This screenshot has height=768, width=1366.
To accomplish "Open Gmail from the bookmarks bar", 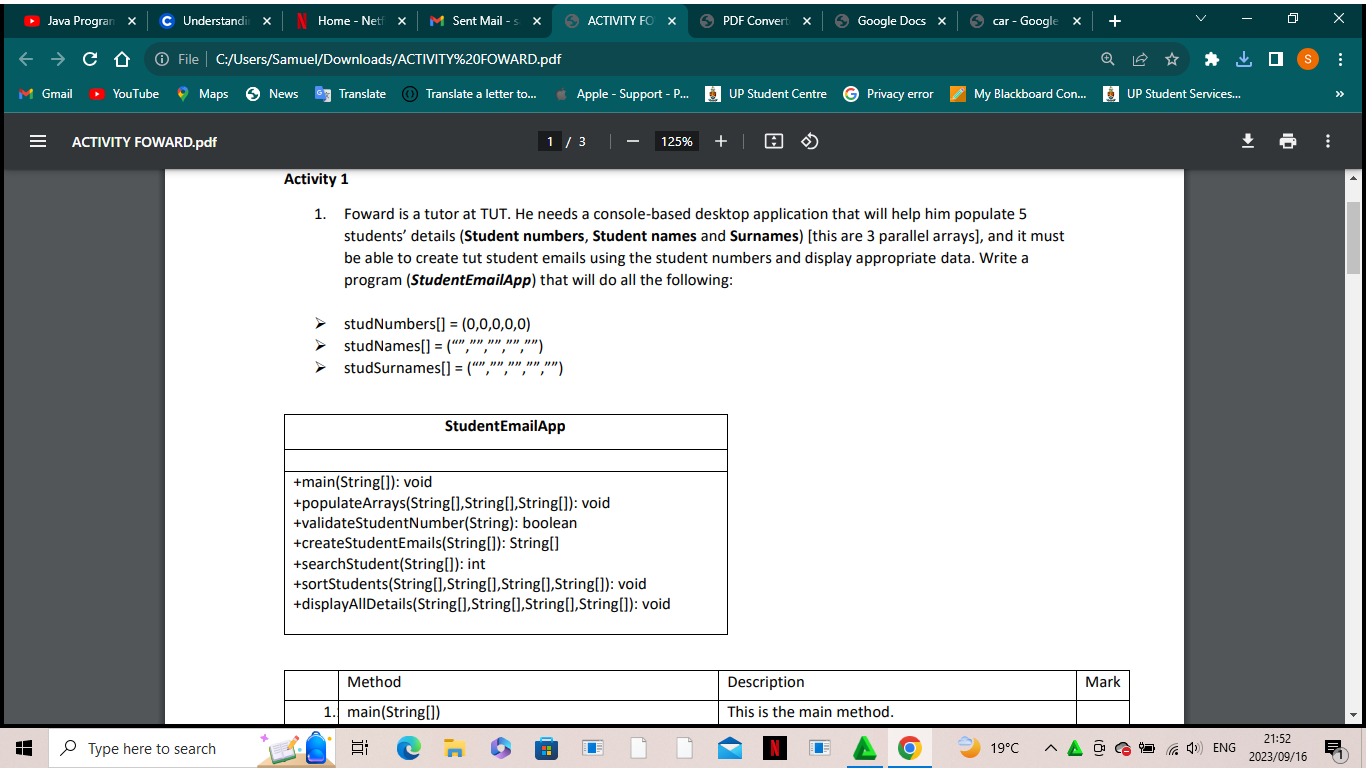I will pos(46,93).
